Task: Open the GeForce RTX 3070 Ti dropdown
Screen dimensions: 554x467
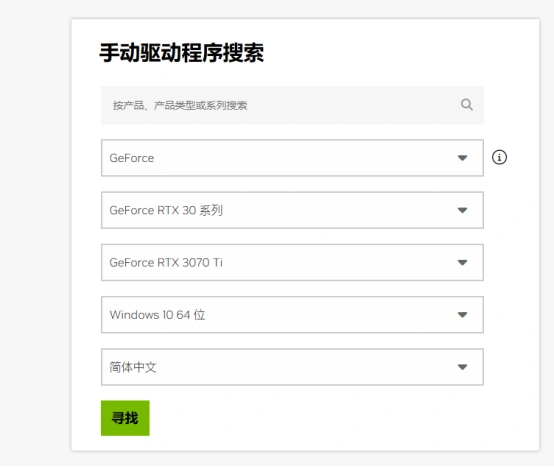Action: (x=292, y=262)
